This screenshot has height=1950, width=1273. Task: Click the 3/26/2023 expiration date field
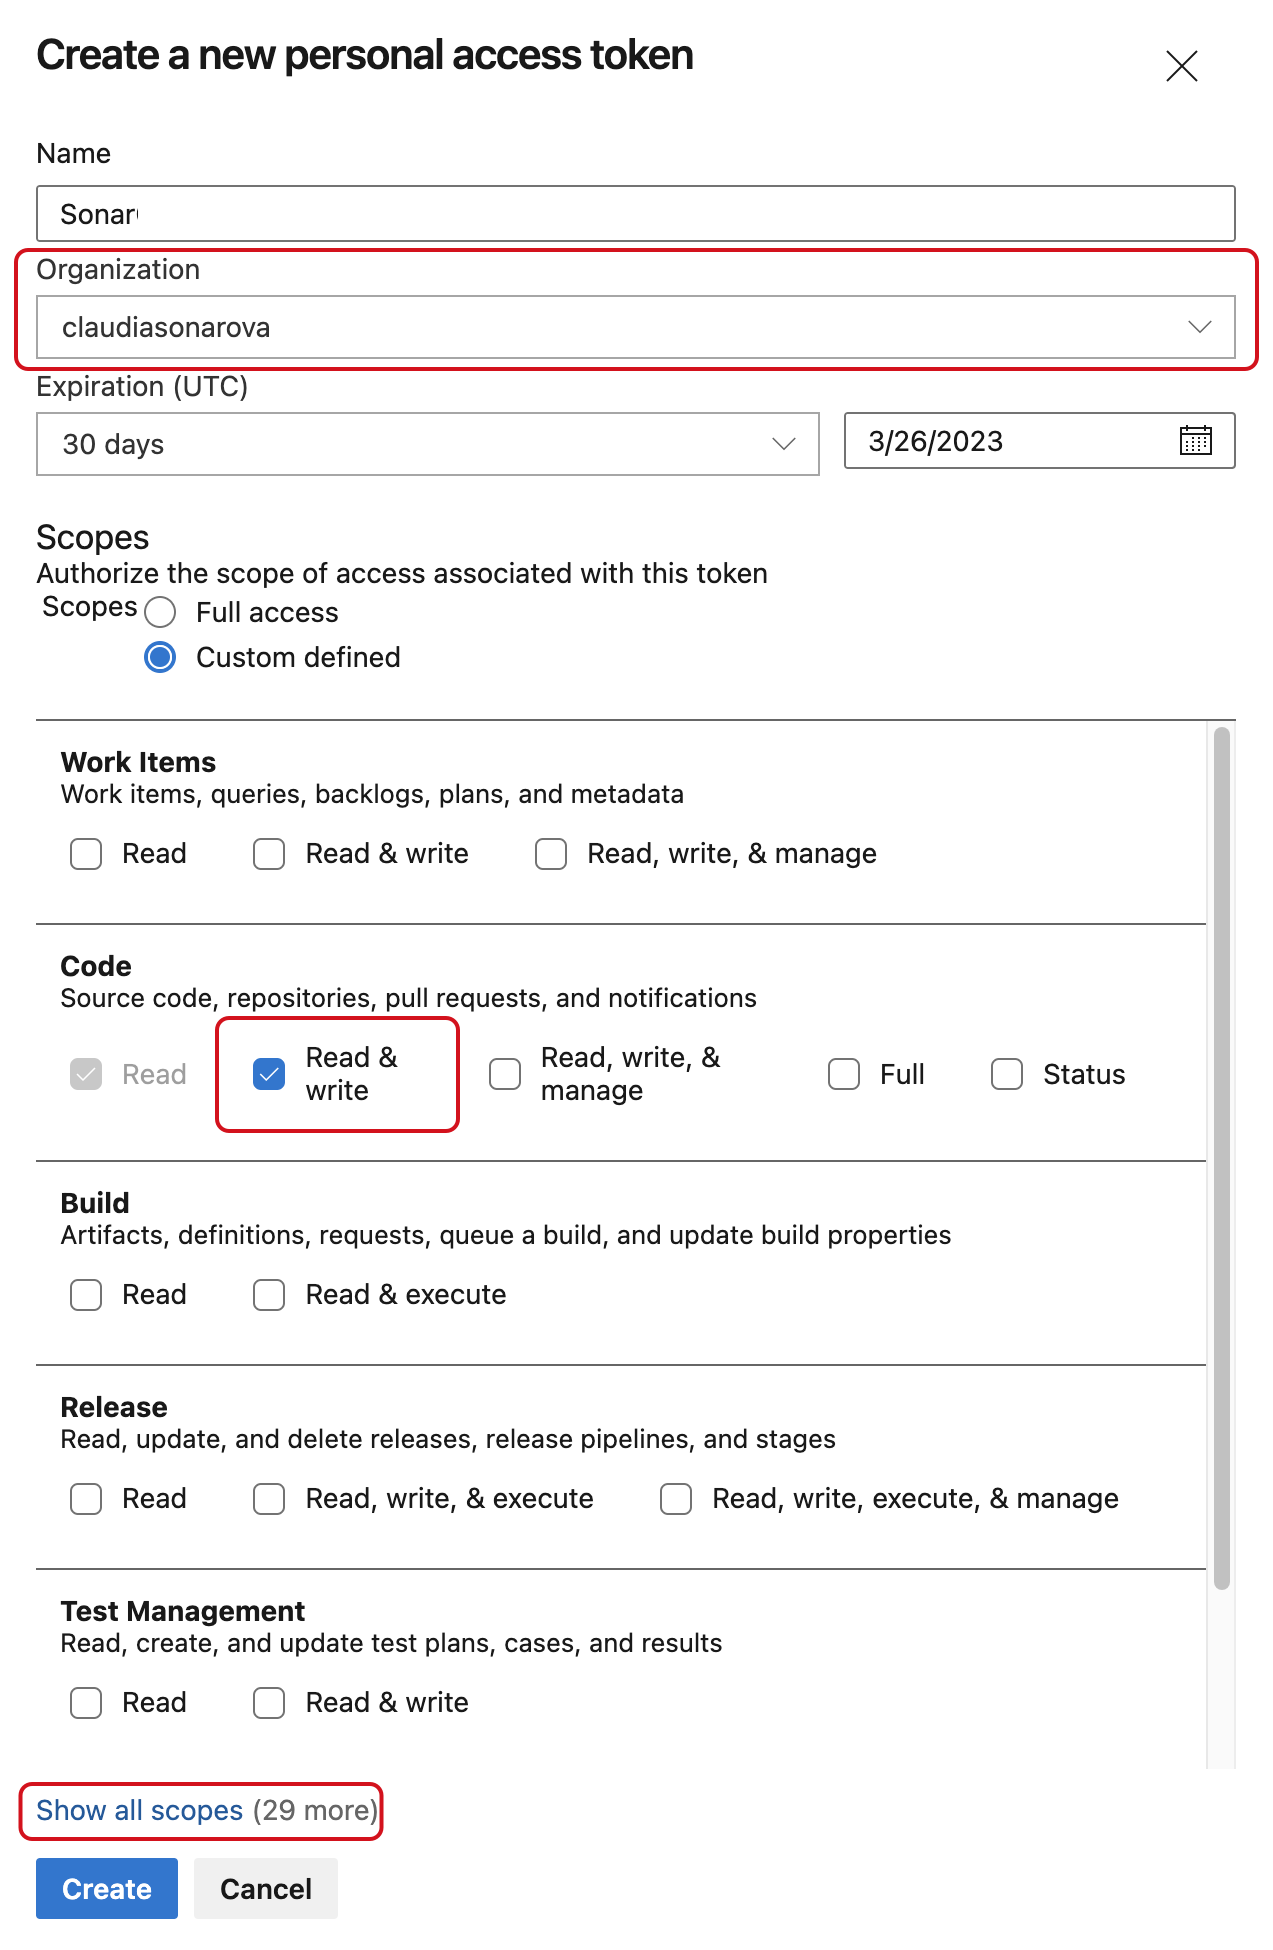coord(1039,440)
